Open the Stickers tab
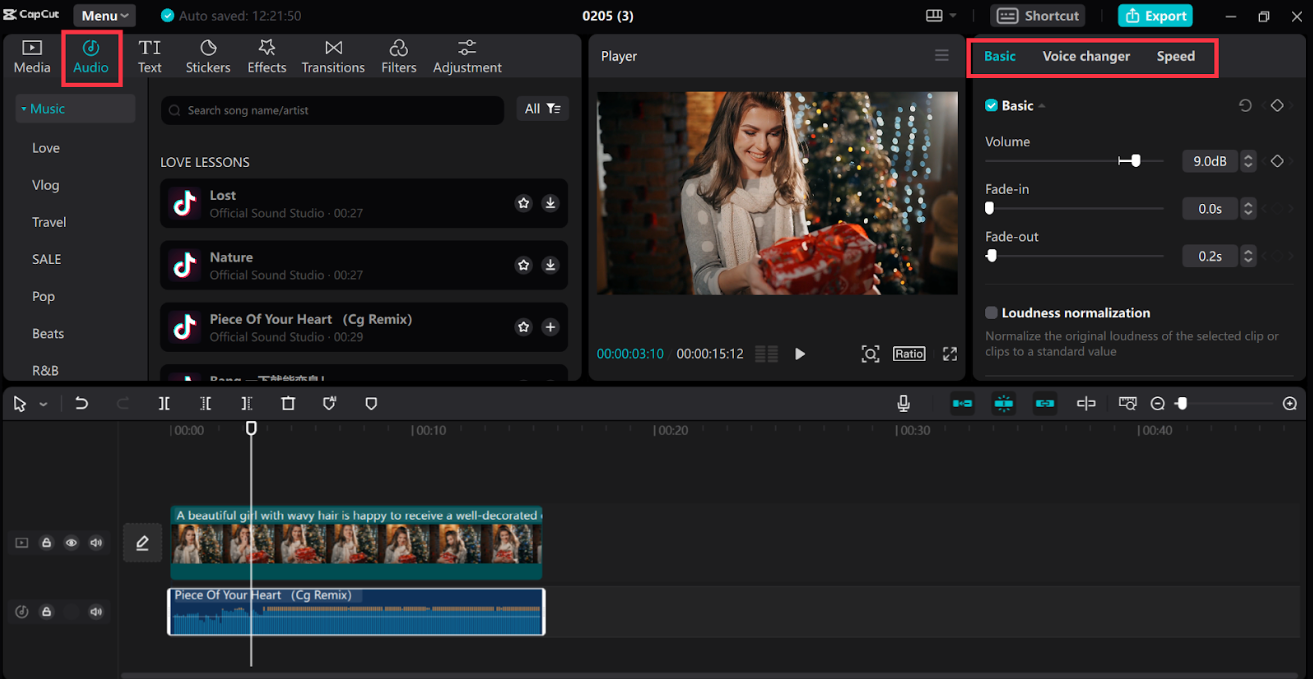The height and width of the screenshot is (679, 1313). tap(208, 57)
